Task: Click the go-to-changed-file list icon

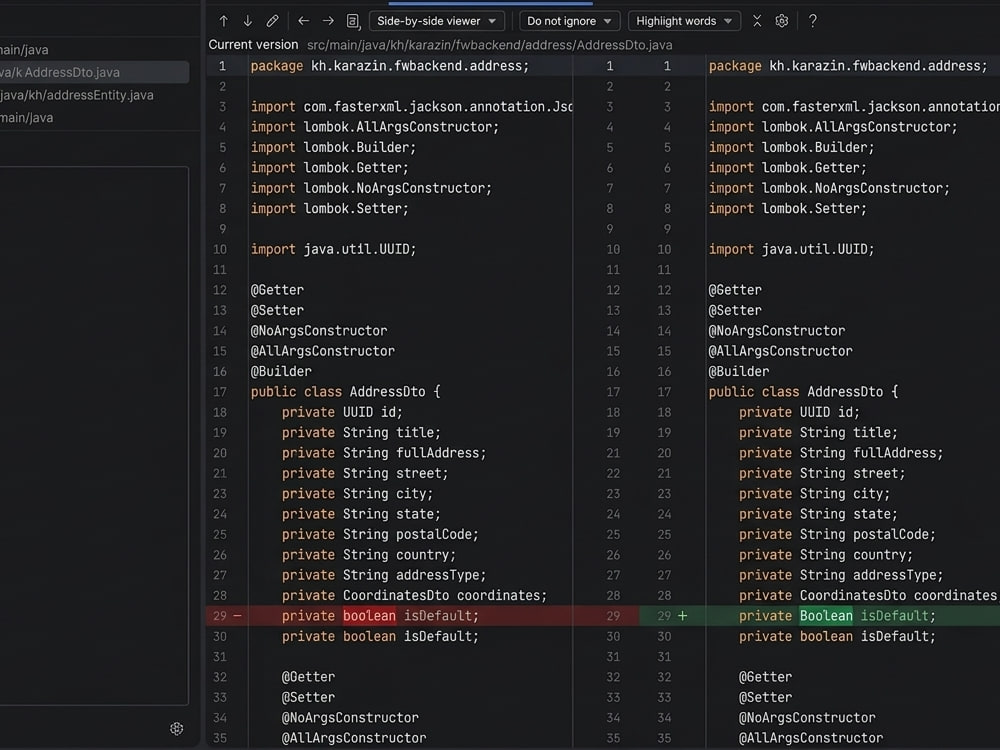Action: coord(353,21)
